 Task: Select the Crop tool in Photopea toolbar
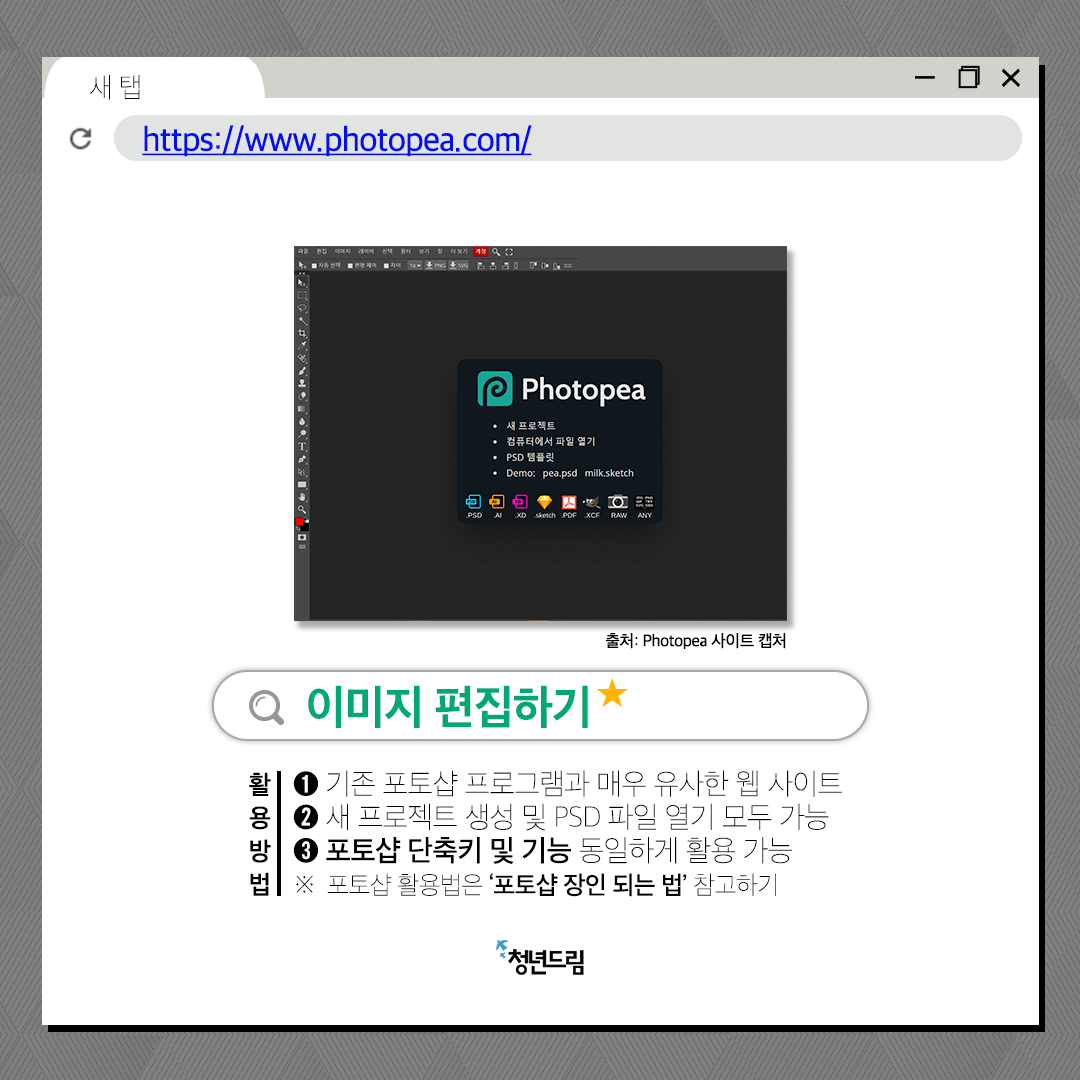click(x=302, y=333)
